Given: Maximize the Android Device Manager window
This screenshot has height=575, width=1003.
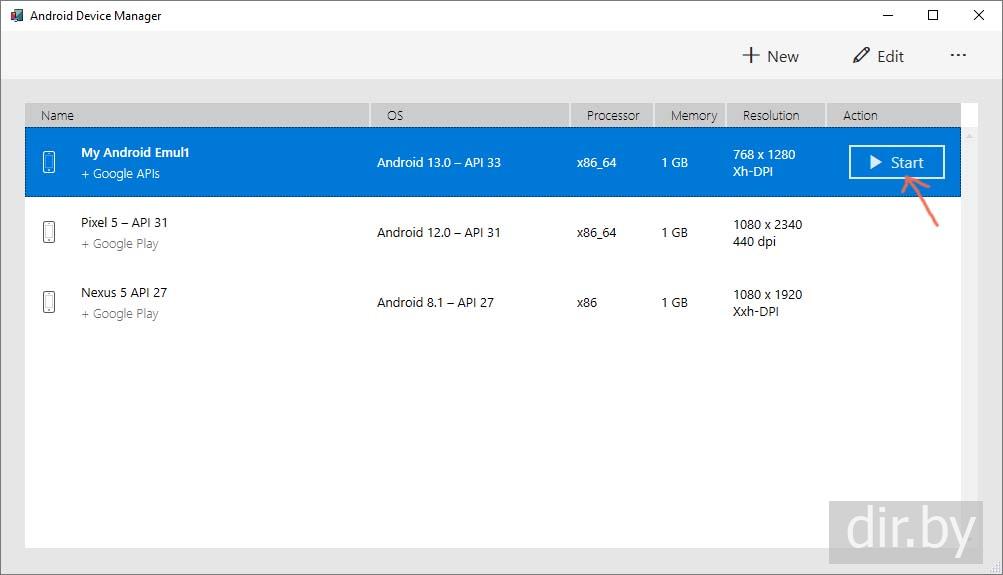Looking at the screenshot, I should (x=933, y=16).
